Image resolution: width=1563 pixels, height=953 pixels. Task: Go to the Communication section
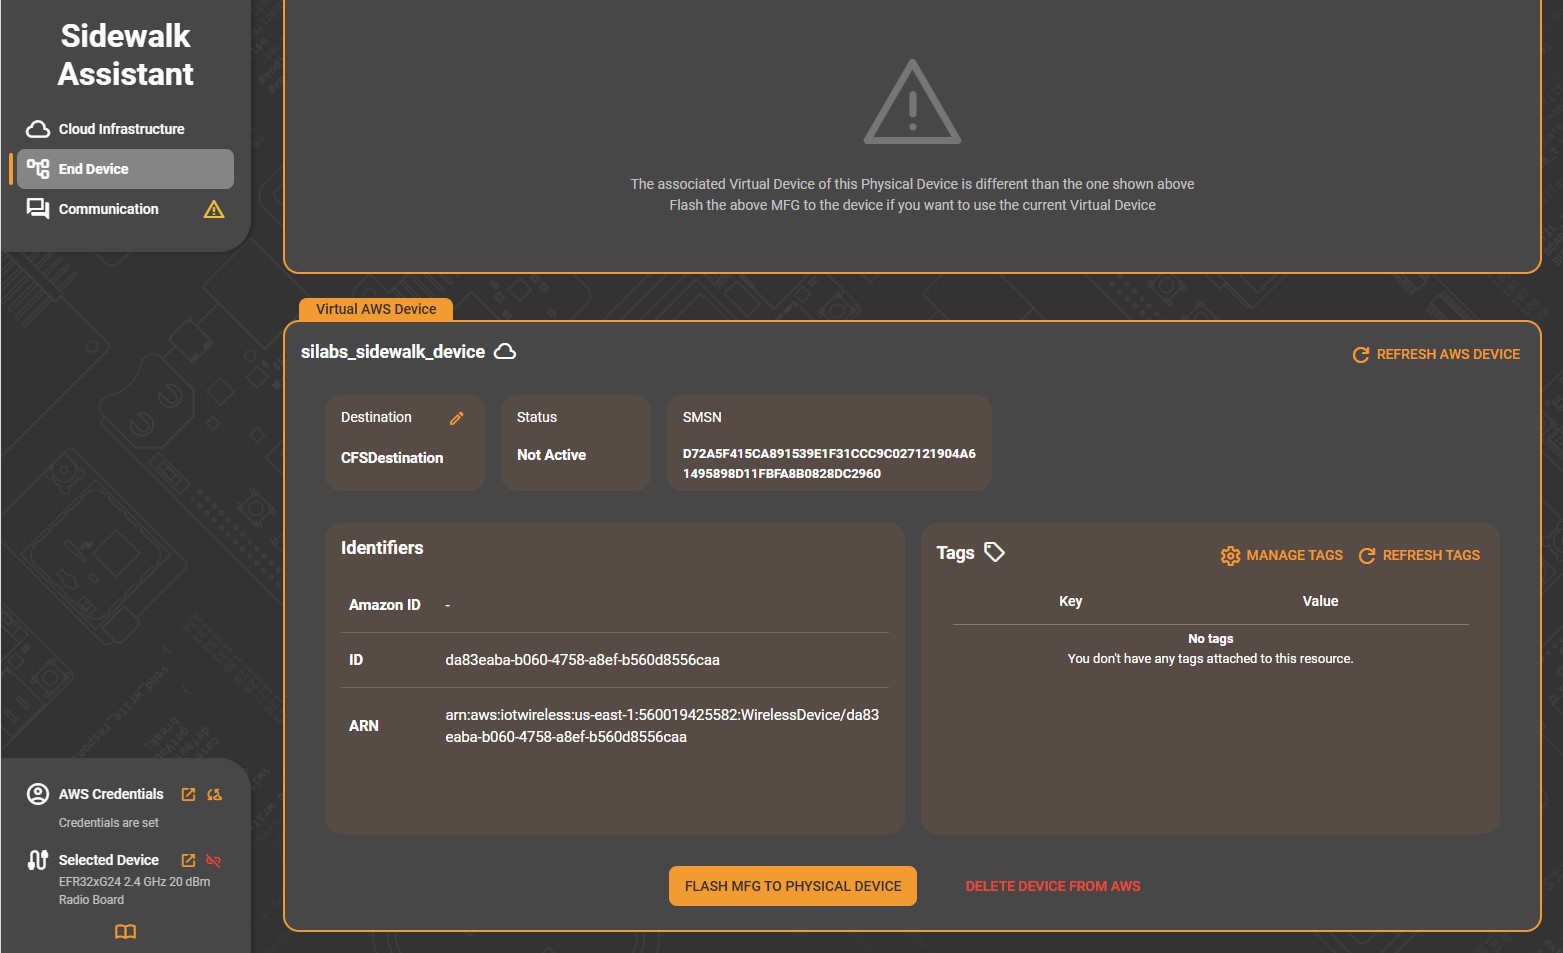point(108,209)
